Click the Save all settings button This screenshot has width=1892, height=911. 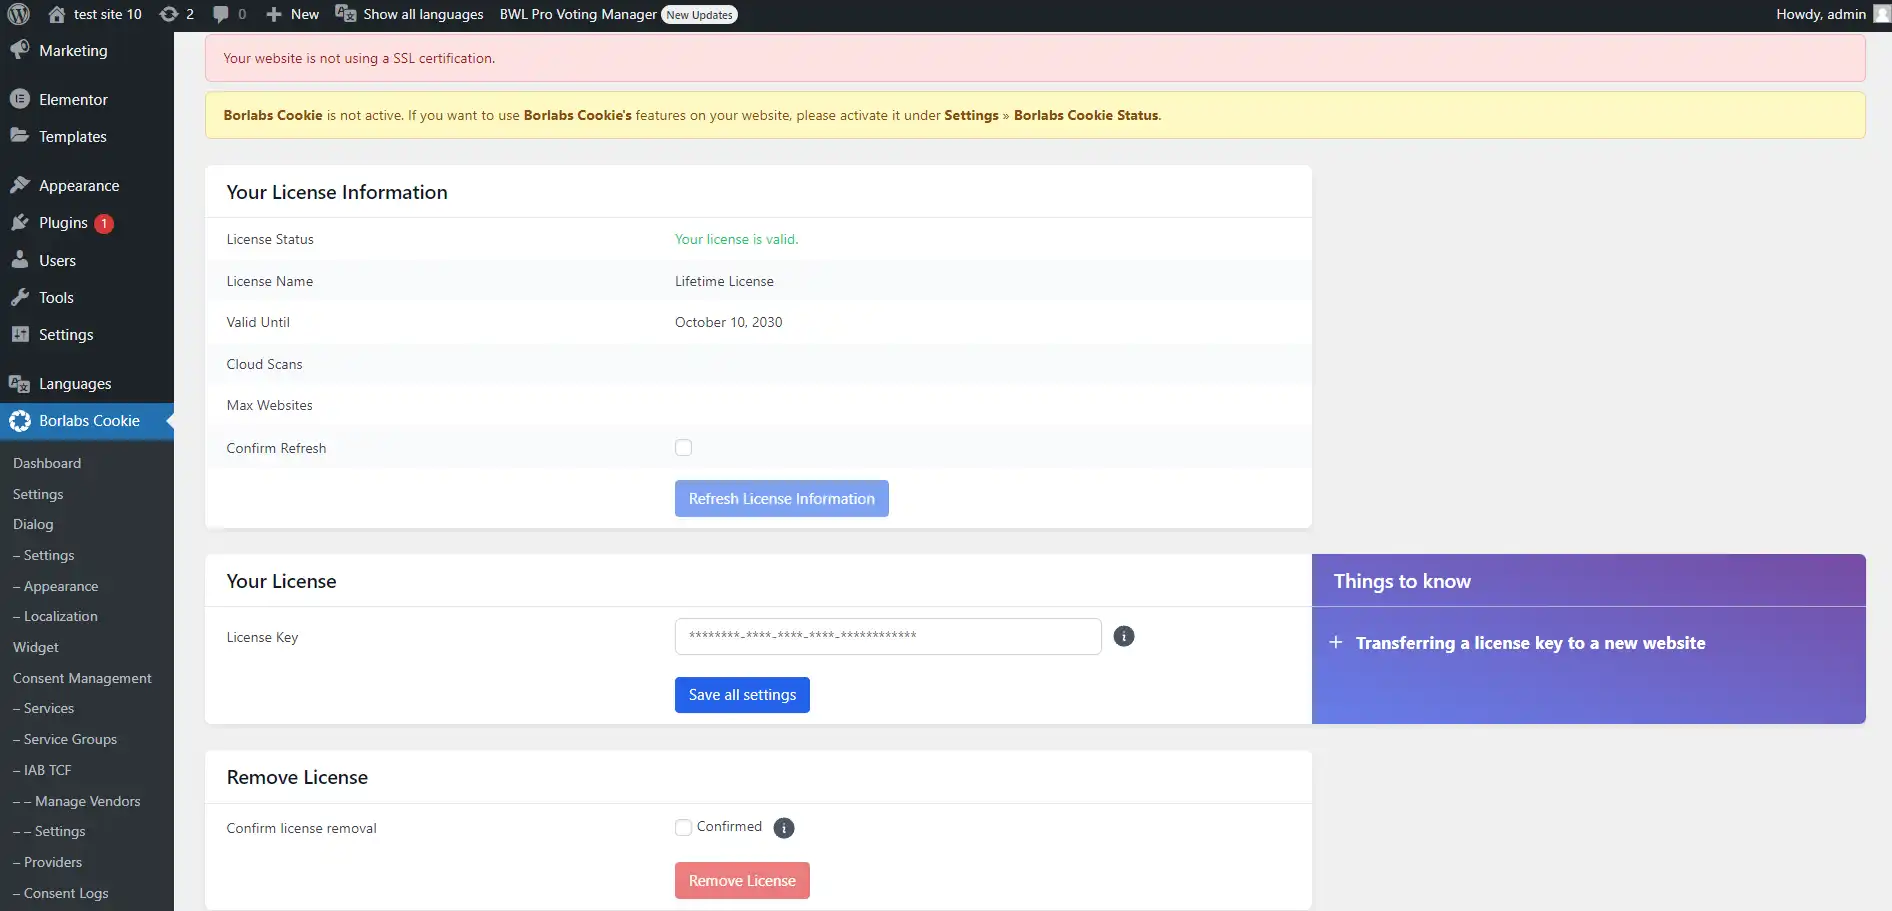point(742,695)
